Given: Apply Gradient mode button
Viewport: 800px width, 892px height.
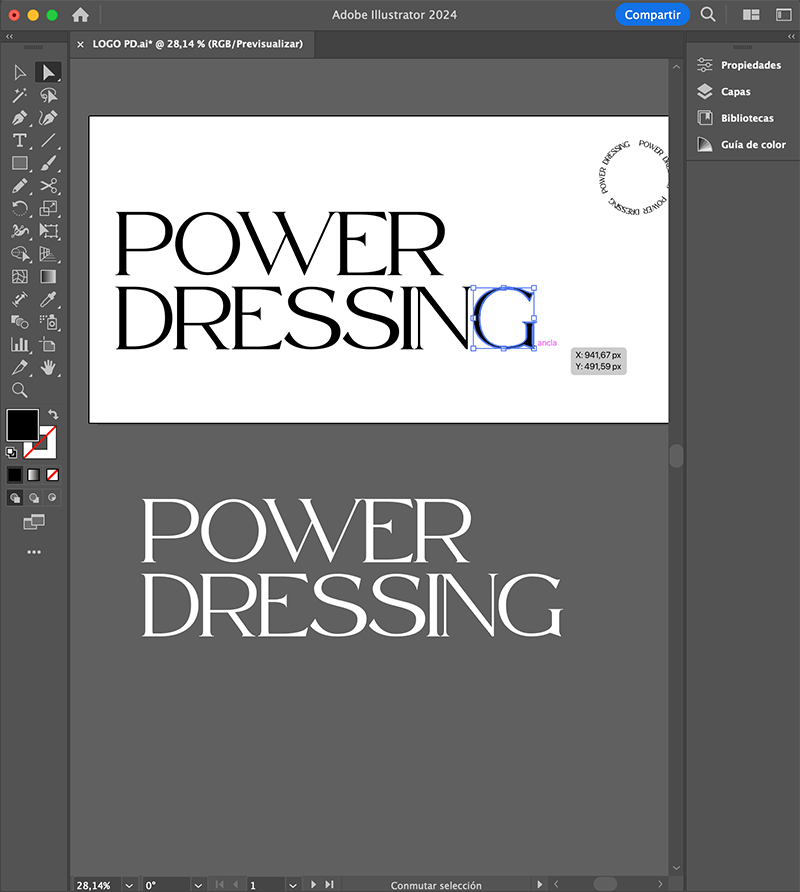Looking at the screenshot, I should coord(34,474).
